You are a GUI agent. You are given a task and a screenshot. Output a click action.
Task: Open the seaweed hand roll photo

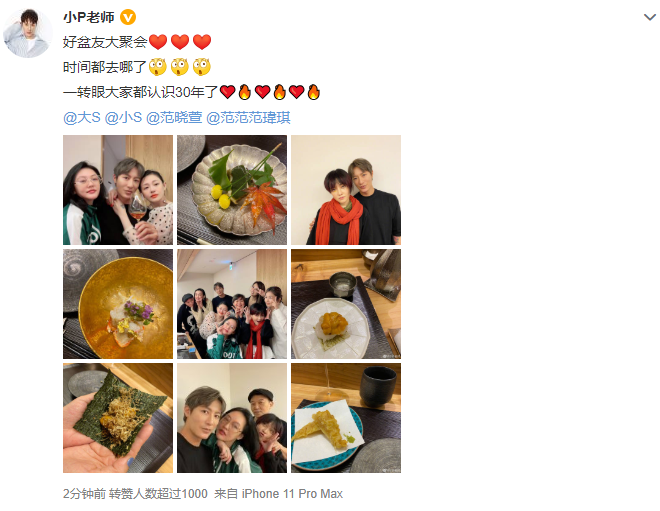pos(118,418)
